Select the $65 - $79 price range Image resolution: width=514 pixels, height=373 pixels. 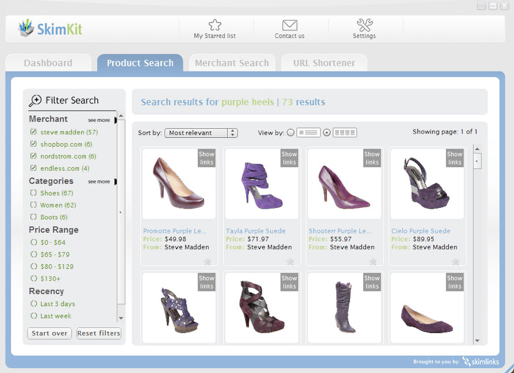coord(34,254)
